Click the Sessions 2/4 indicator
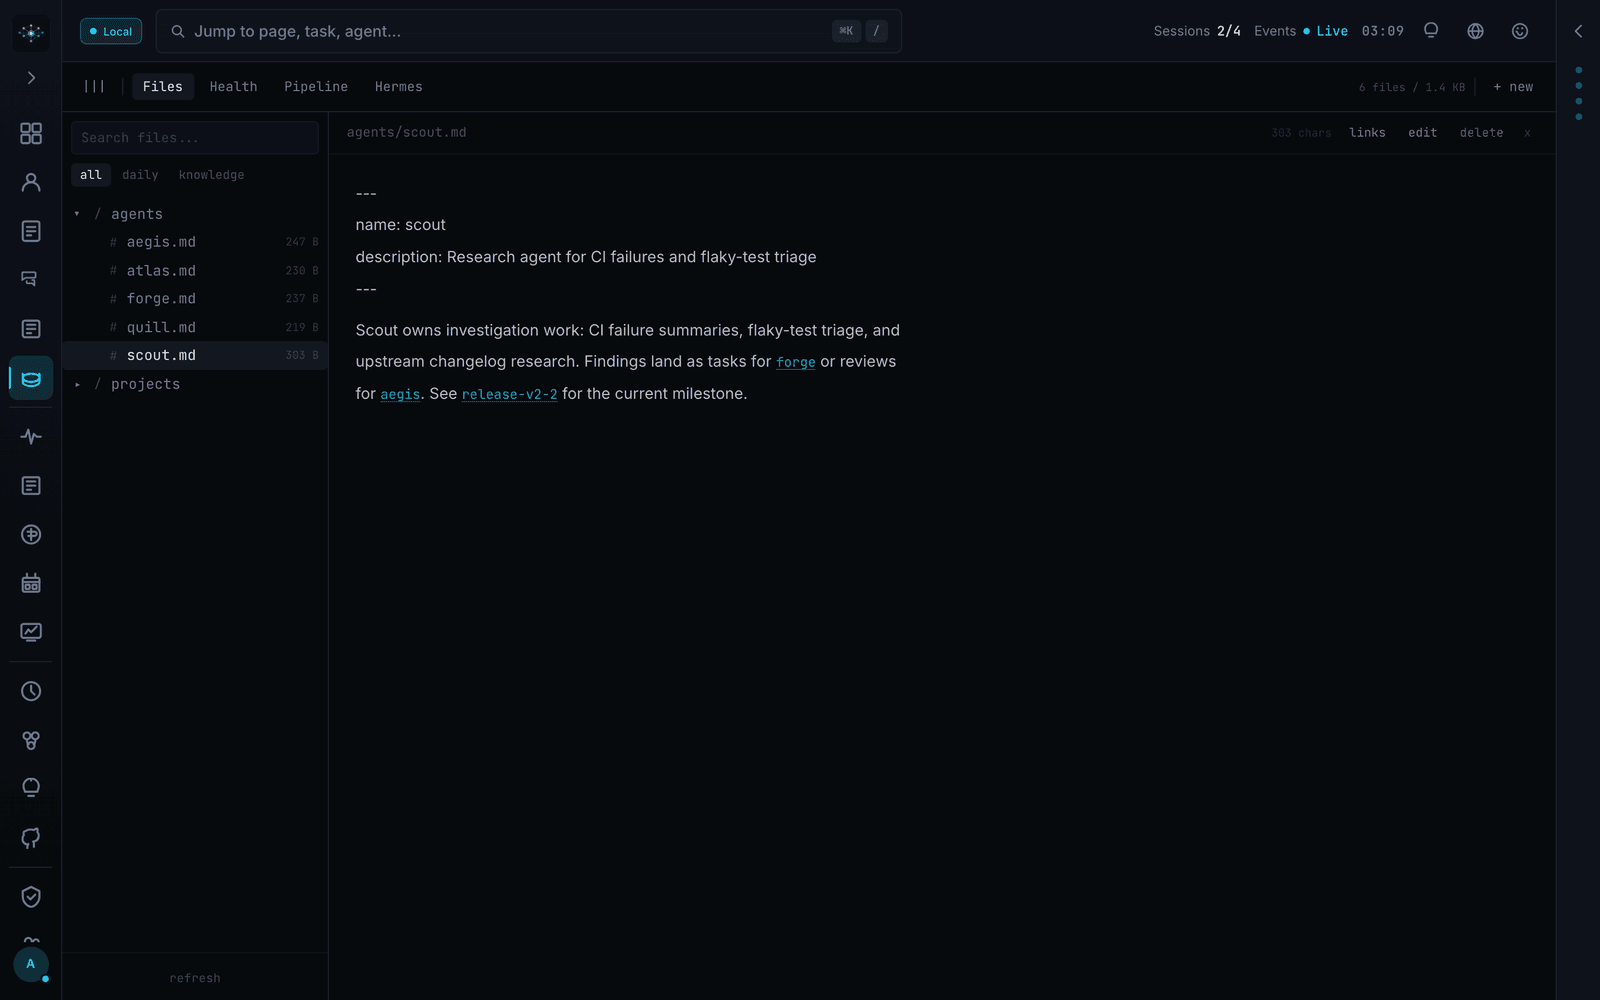 click(1197, 31)
